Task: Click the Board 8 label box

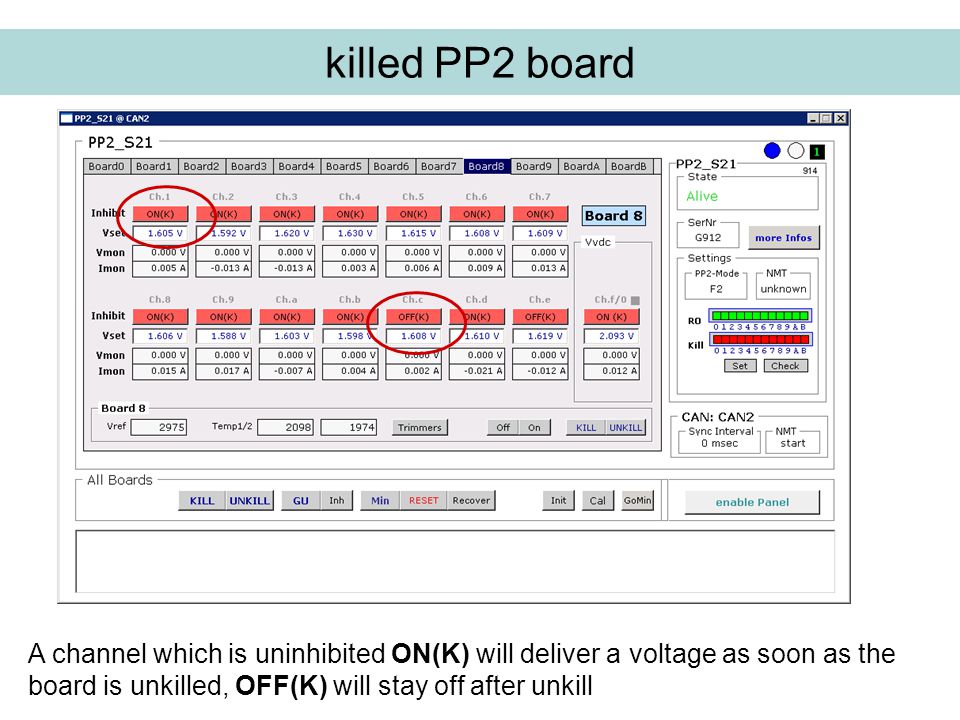Action: (x=613, y=216)
